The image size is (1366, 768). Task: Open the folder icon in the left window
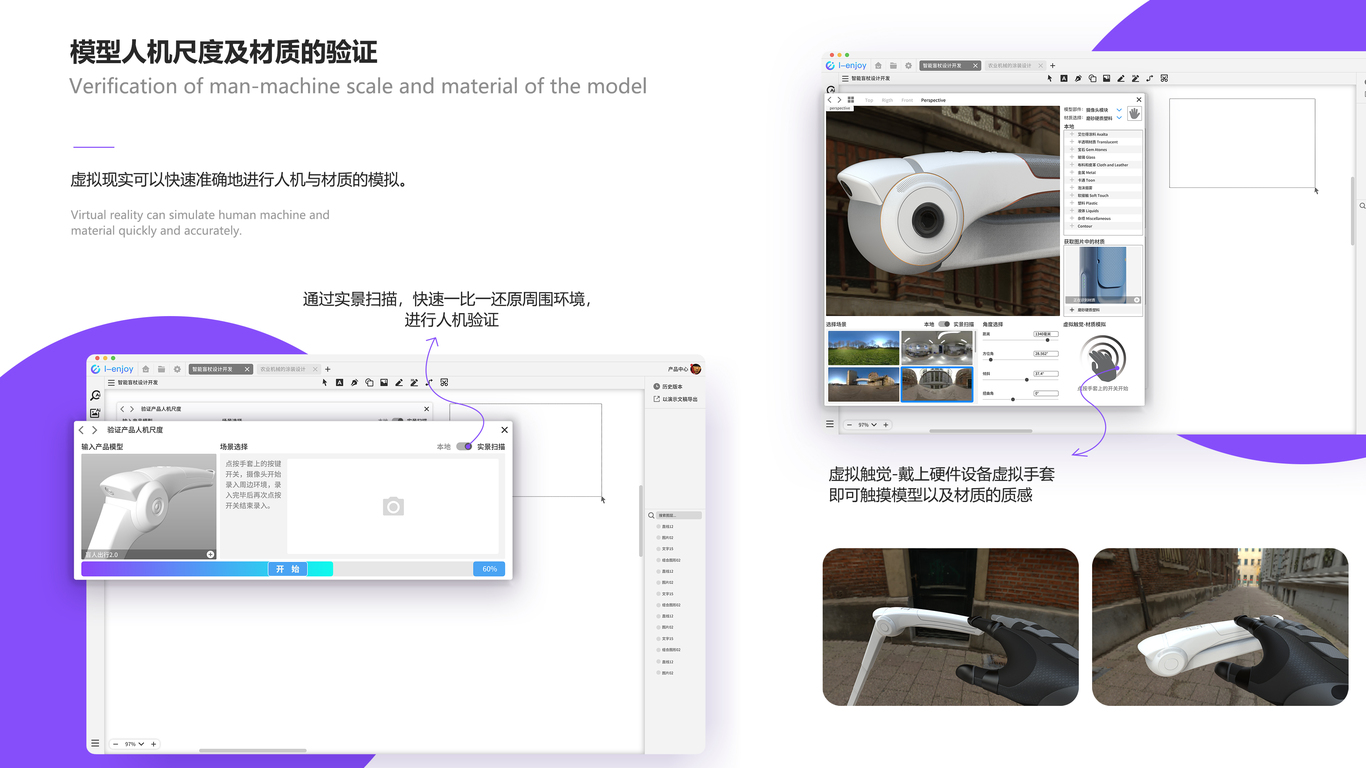(161, 369)
